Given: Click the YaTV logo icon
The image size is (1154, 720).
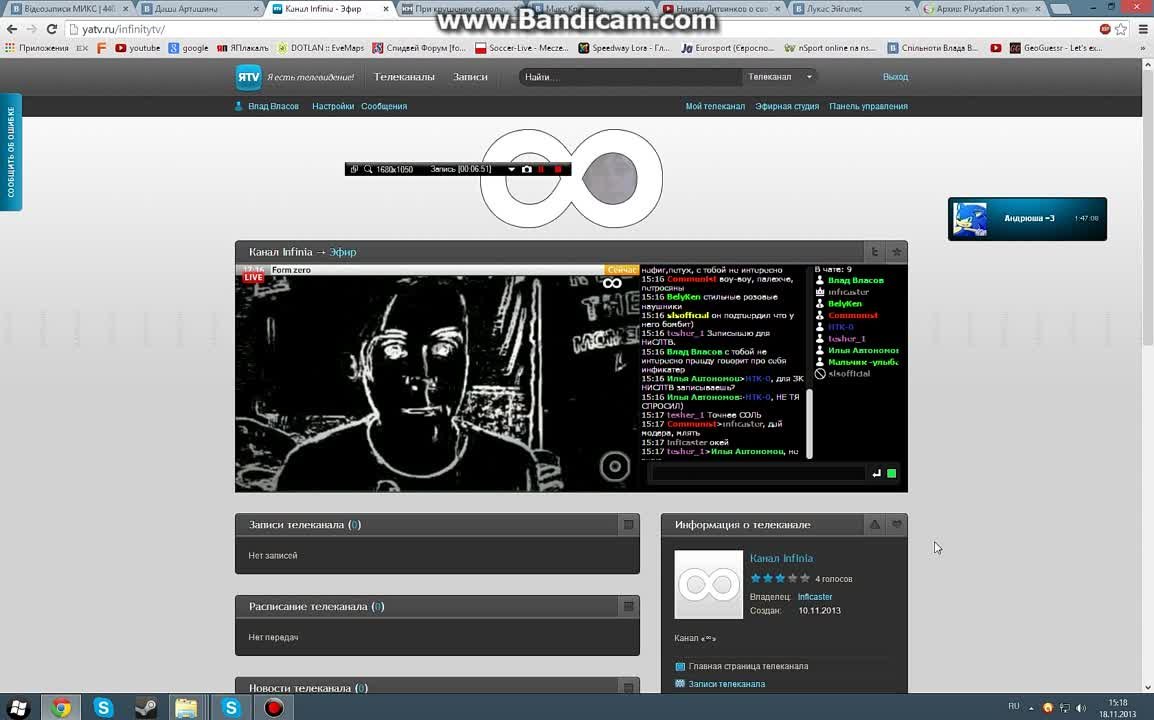Looking at the screenshot, I should coord(248,77).
